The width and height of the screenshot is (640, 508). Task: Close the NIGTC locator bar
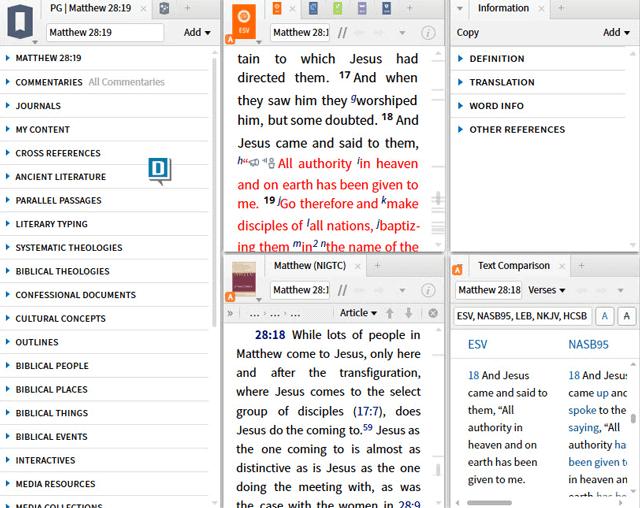(x=432, y=313)
